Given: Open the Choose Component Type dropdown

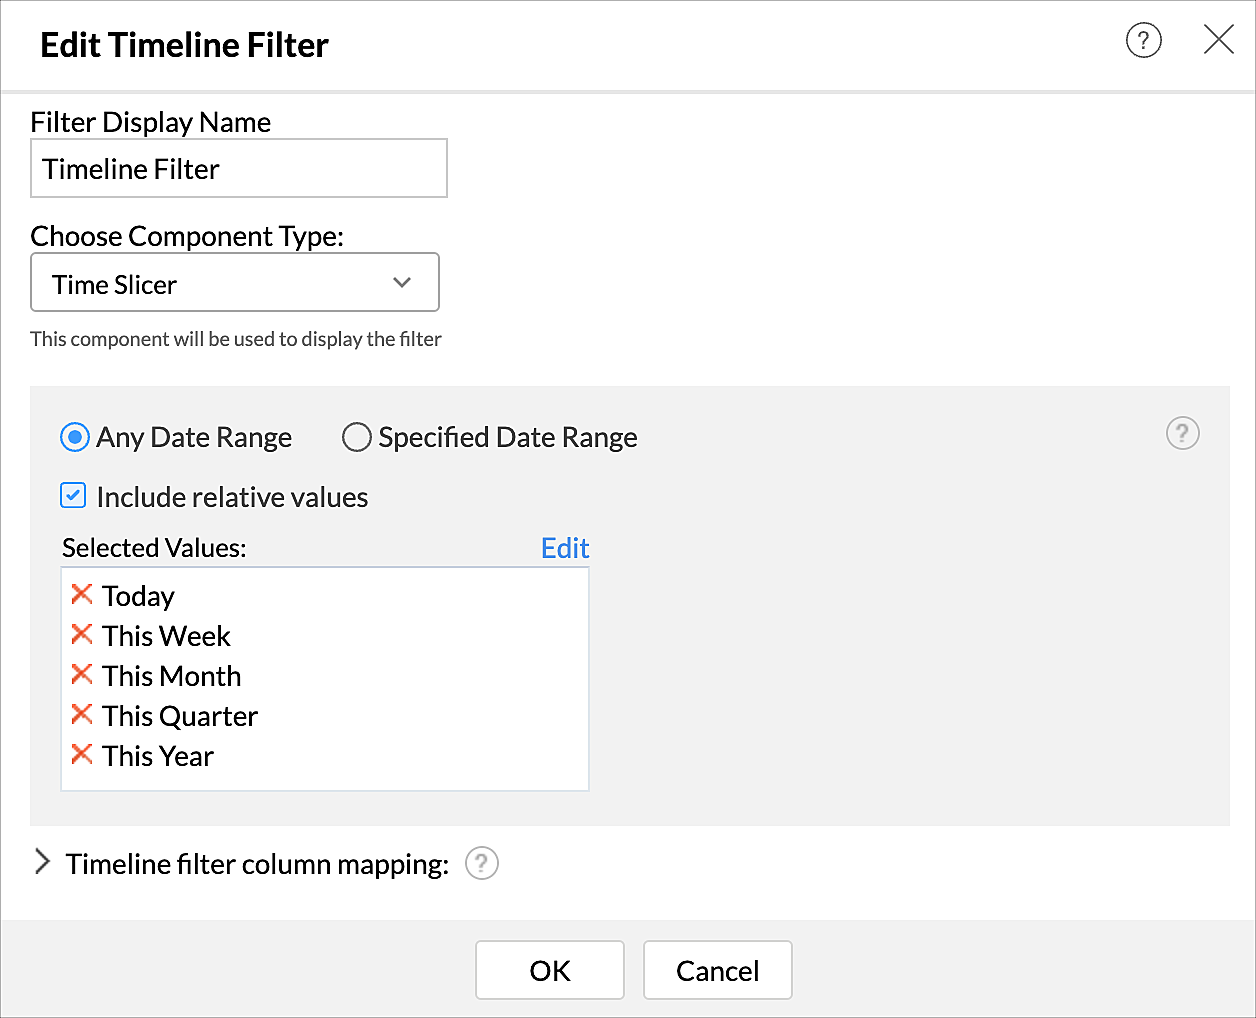Looking at the screenshot, I should coord(235,283).
